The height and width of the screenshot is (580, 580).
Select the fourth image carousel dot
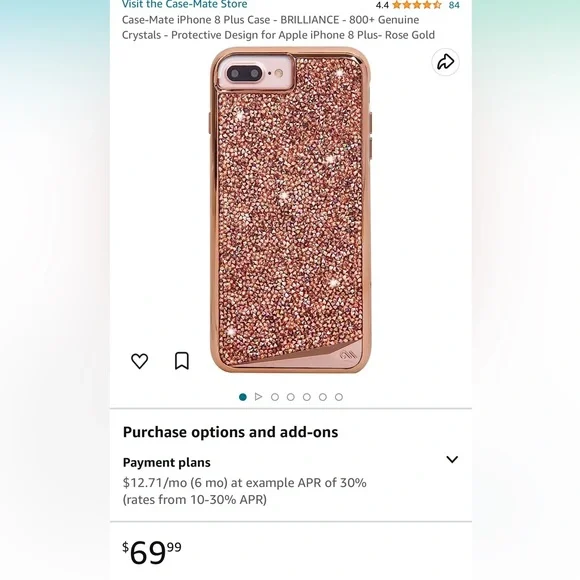pyautogui.click(x=291, y=397)
